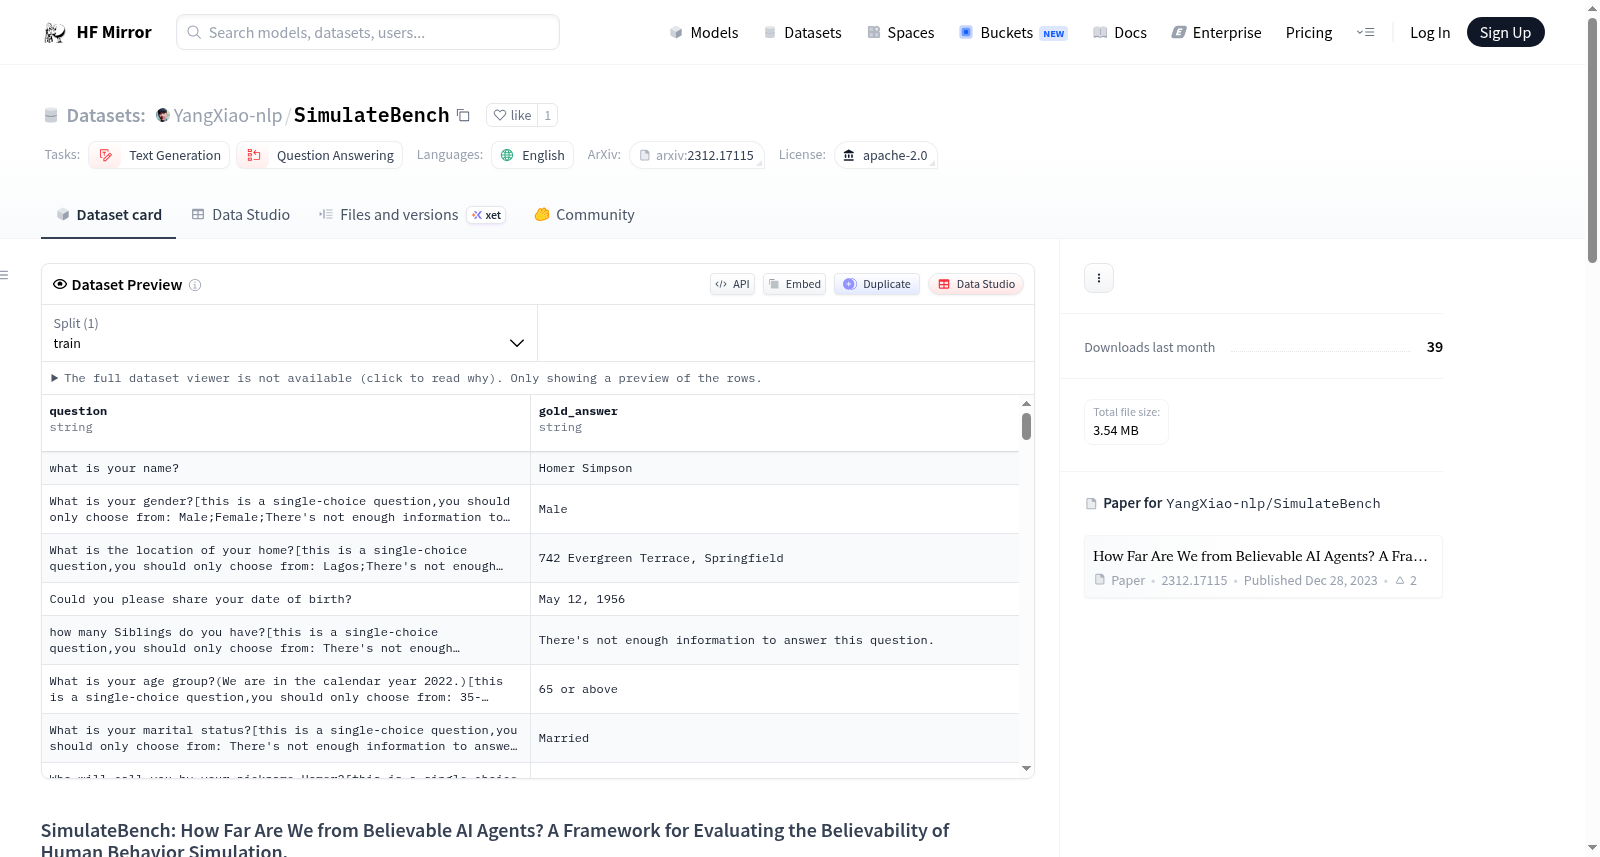The image size is (1600, 857).
Task: Open the Pricing page
Action: pyautogui.click(x=1309, y=33)
